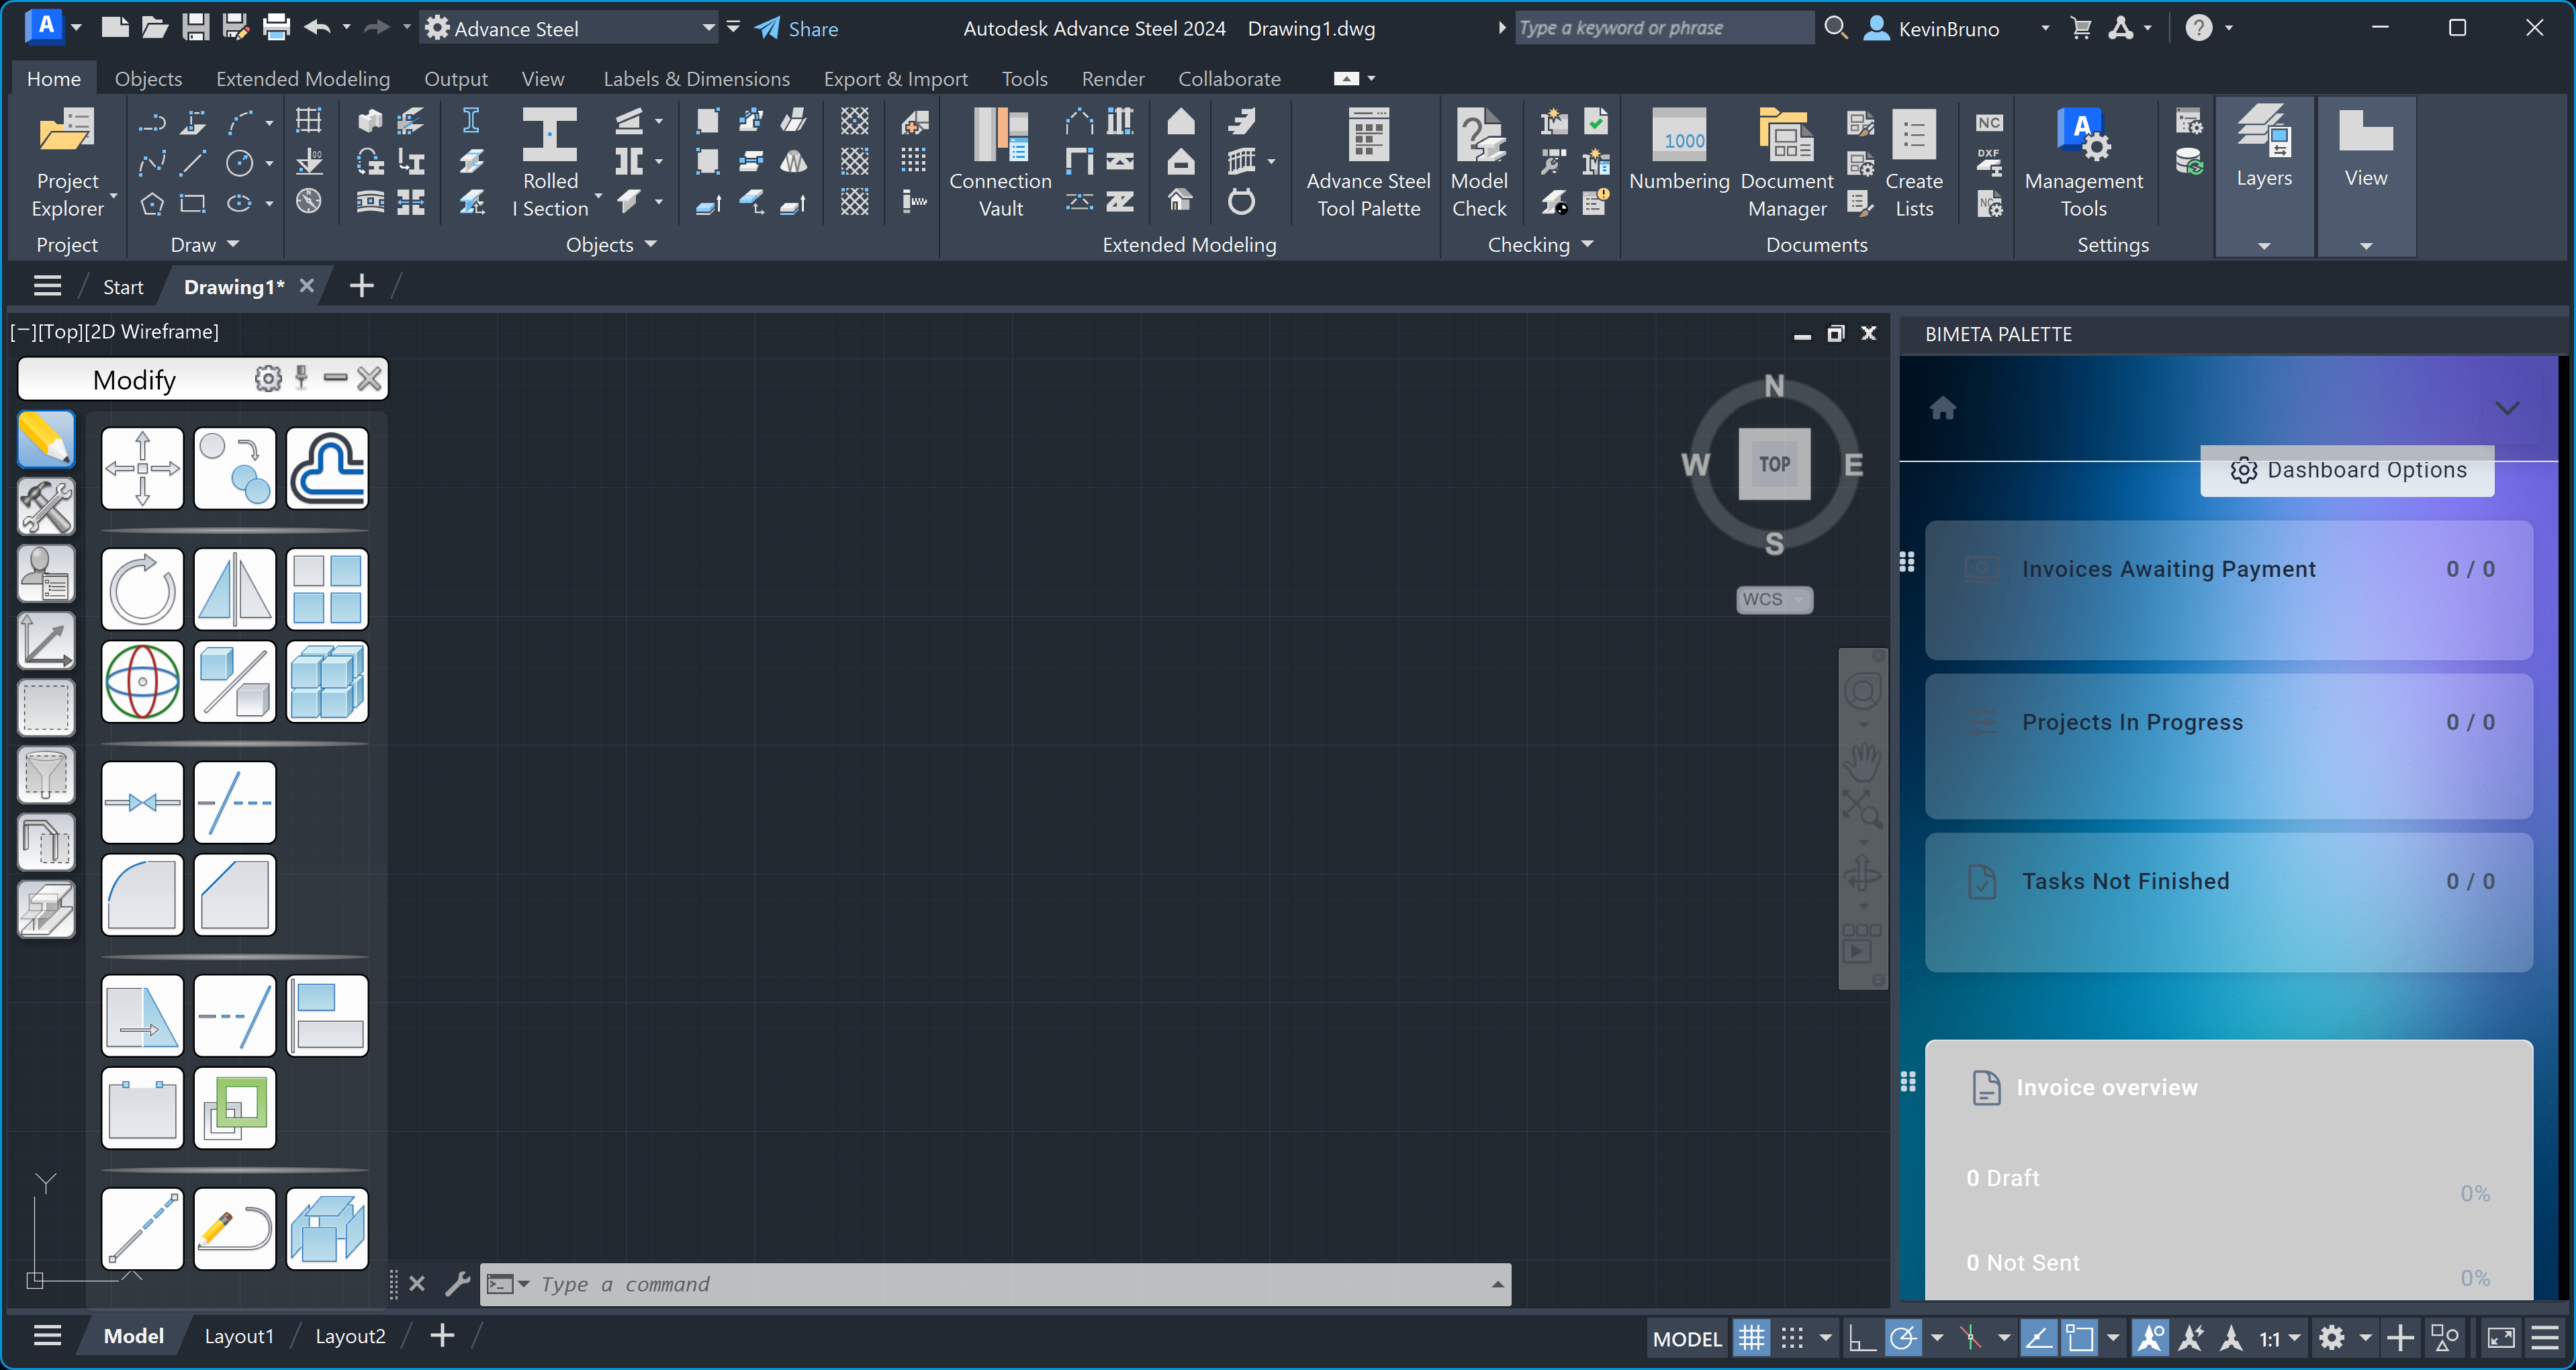2576x1370 pixels.
Task: Select the Array tool in Modify palette
Action: 327,589
